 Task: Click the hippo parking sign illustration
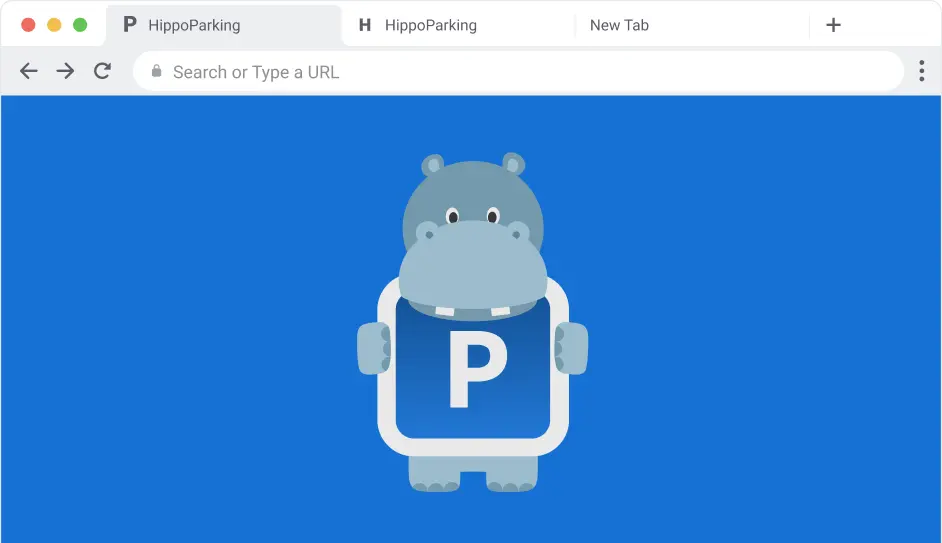tap(473, 322)
